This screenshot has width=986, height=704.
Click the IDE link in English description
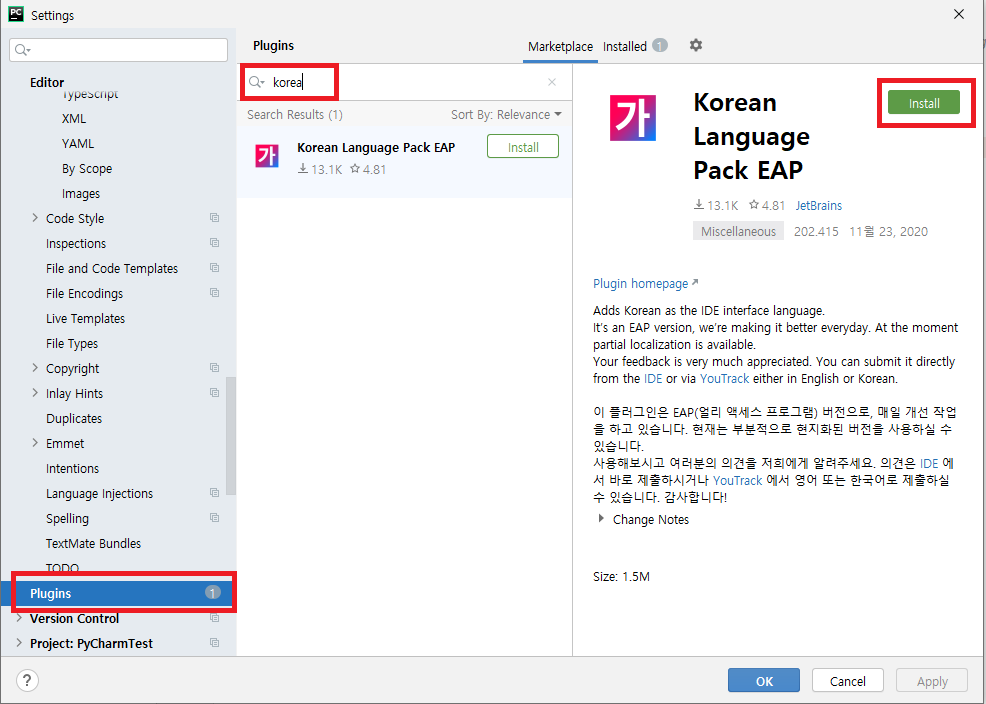point(653,379)
